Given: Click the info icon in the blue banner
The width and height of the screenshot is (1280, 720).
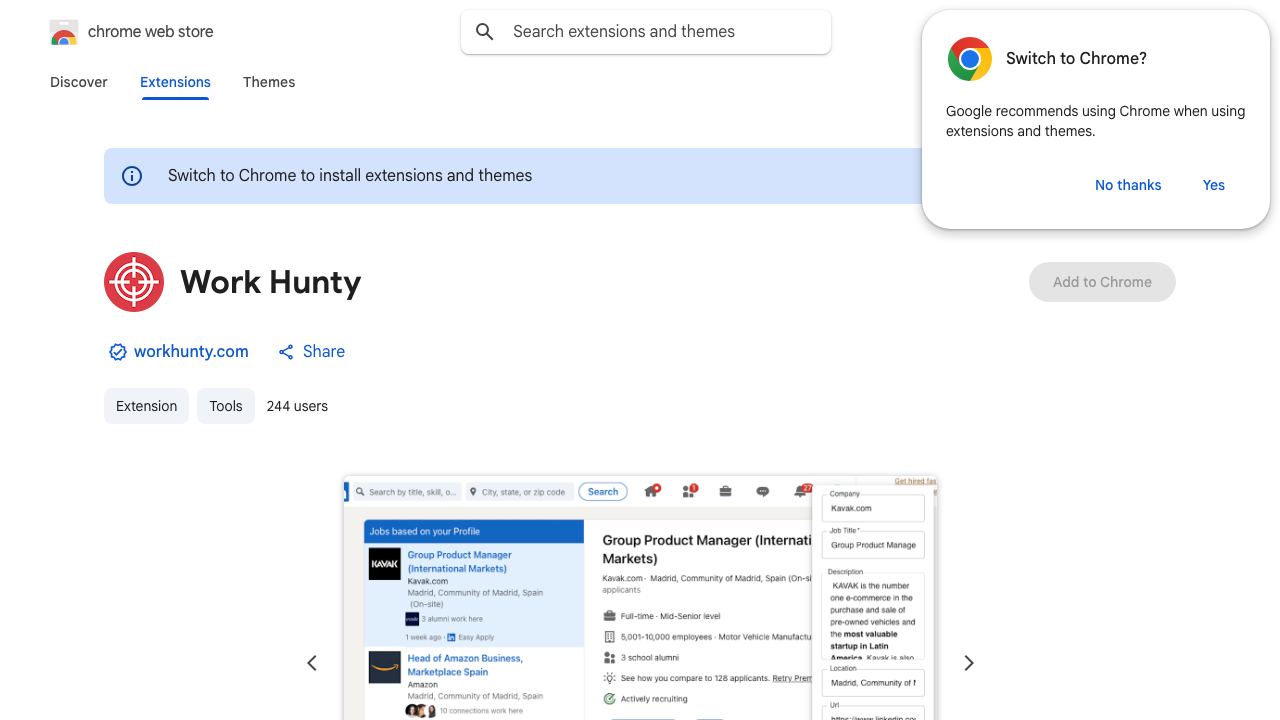Looking at the screenshot, I should pos(132,176).
